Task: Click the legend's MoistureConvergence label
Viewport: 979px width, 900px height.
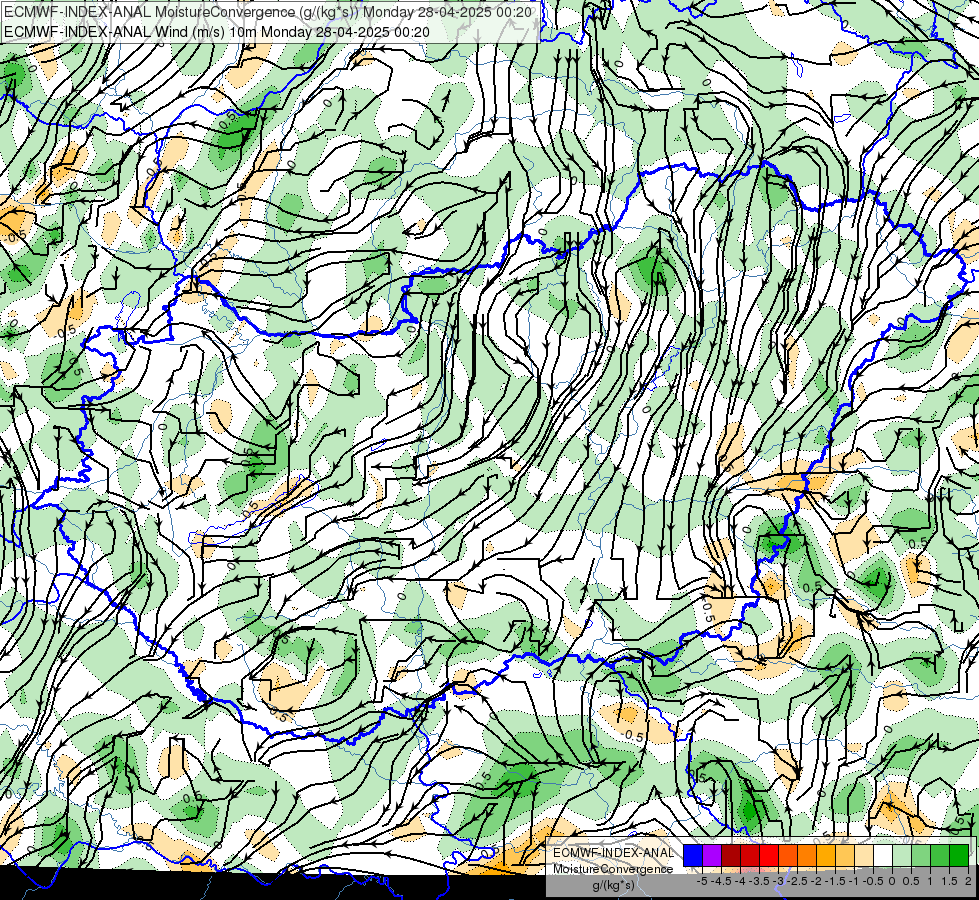Action: (613, 869)
